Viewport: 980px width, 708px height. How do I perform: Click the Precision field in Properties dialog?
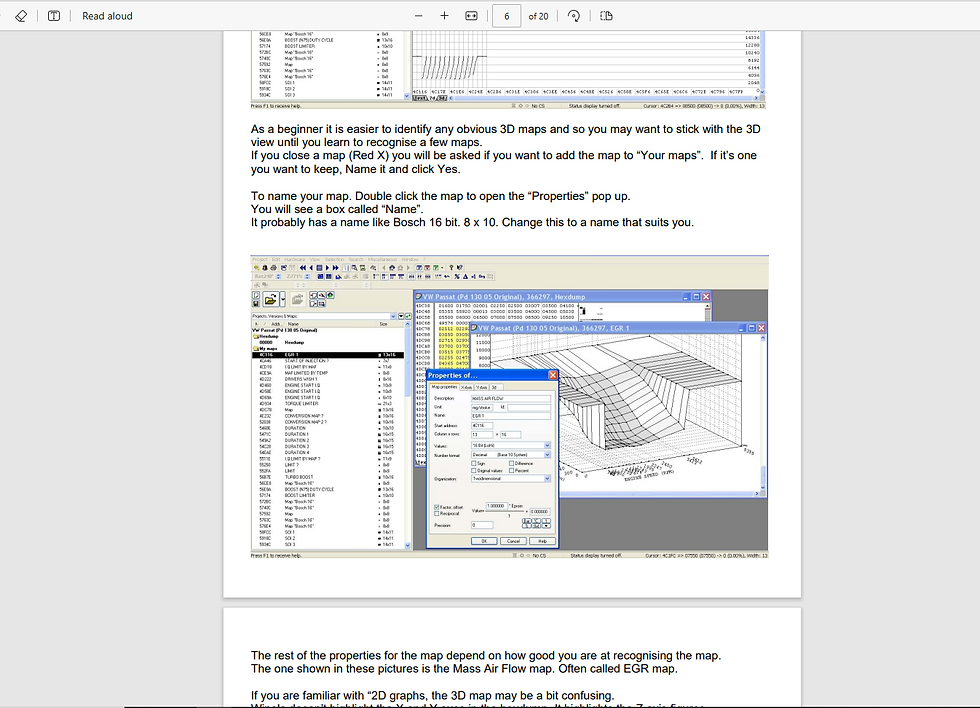[482, 525]
